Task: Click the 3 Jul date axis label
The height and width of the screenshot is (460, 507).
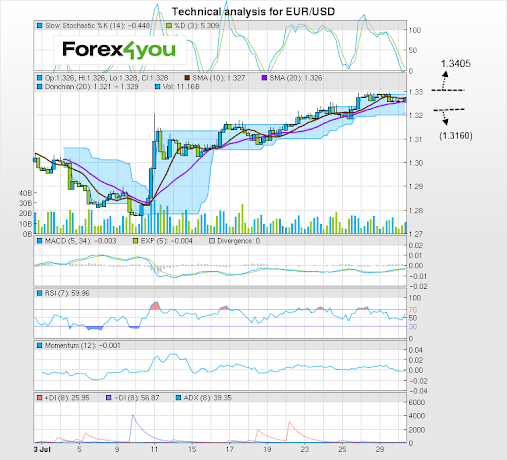Action: [42, 449]
